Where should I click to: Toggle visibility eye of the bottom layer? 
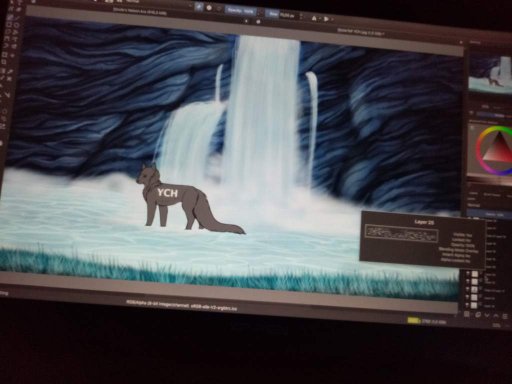pyautogui.click(x=467, y=305)
